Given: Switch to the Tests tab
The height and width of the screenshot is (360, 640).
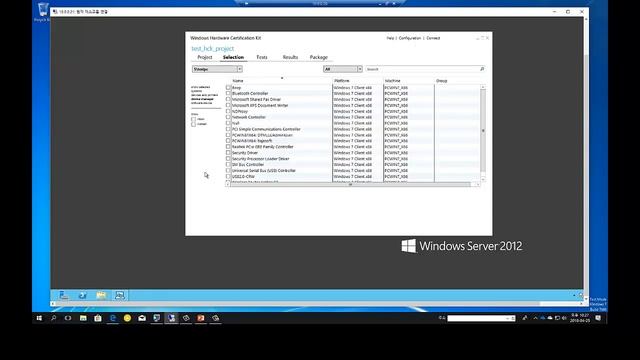Looking at the screenshot, I should click(262, 57).
